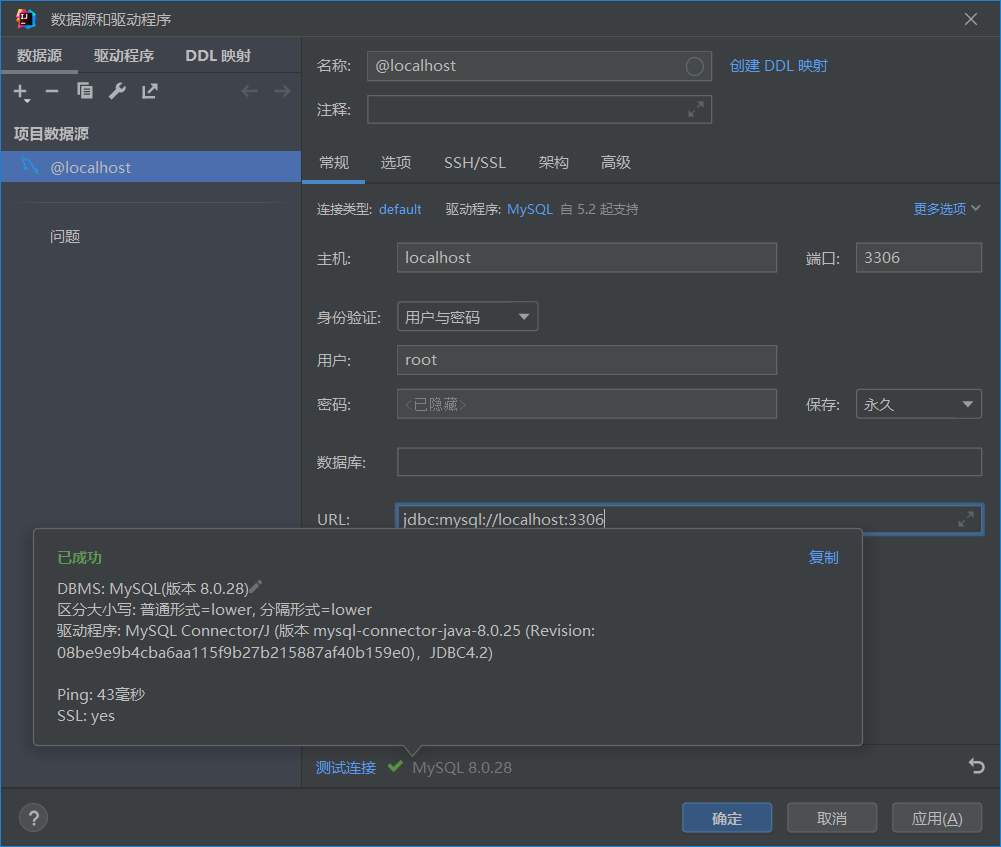Click the duplicate data source icon

pyautogui.click(x=85, y=92)
